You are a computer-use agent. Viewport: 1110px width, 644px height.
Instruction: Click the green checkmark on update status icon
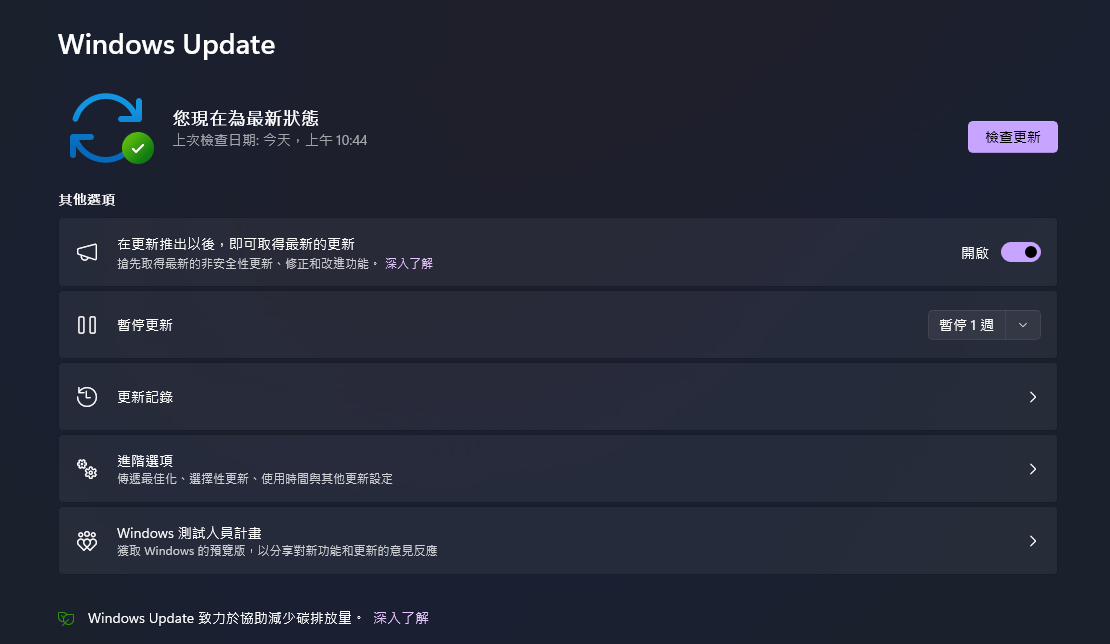(138, 148)
